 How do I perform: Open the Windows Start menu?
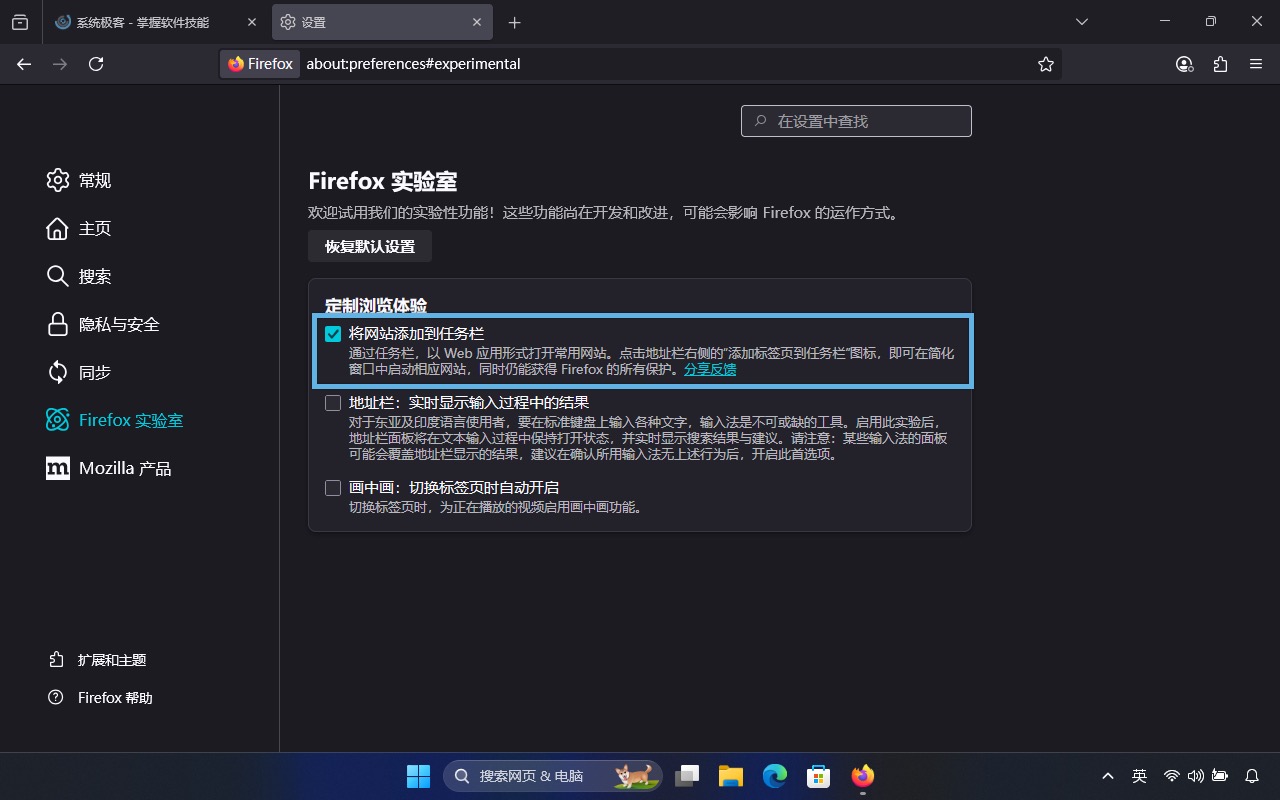[418, 776]
